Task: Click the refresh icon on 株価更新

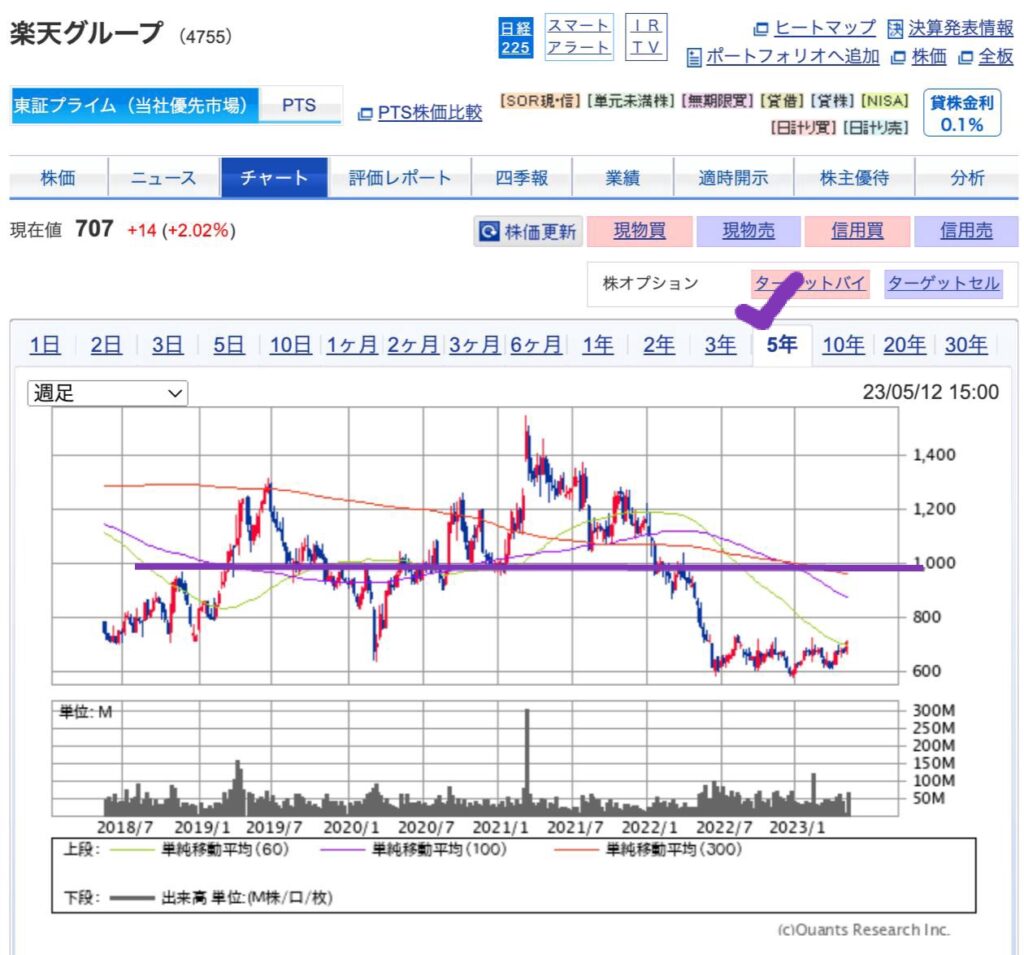Action: (488, 231)
